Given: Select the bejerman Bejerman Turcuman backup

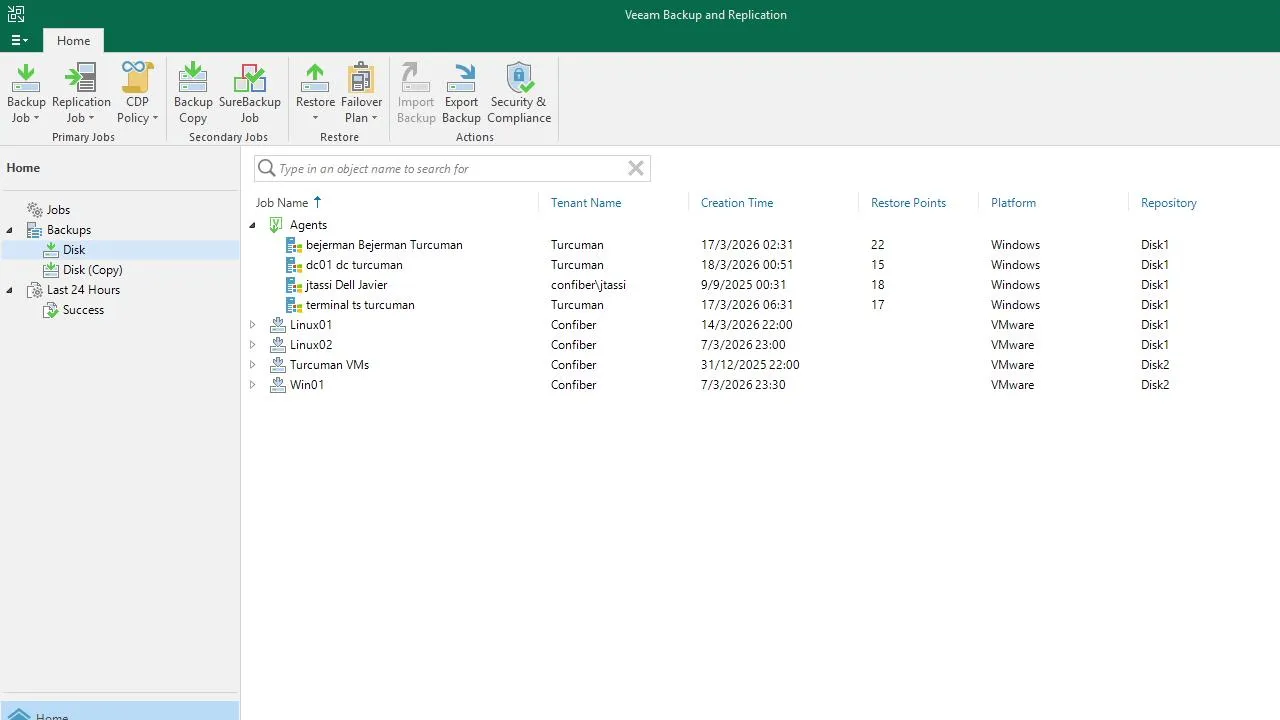Looking at the screenshot, I should 384,245.
